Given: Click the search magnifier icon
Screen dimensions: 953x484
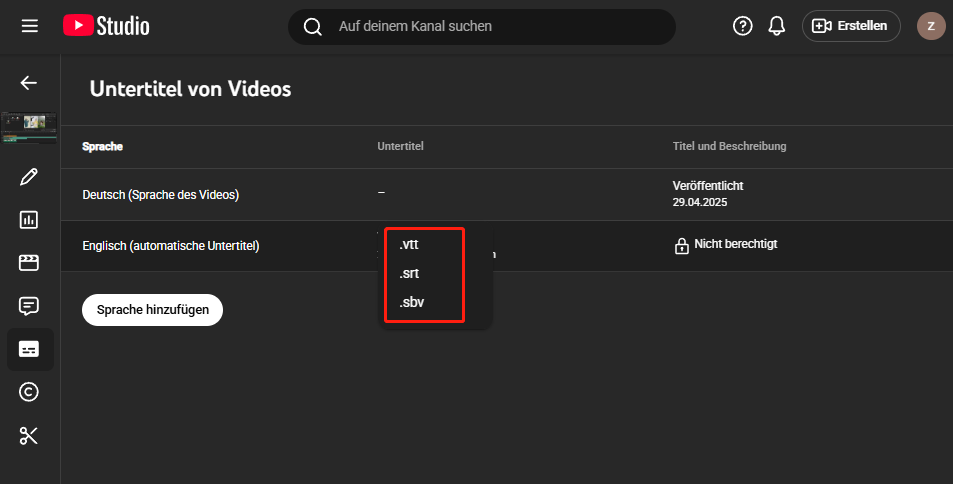Looking at the screenshot, I should pos(312,27).
